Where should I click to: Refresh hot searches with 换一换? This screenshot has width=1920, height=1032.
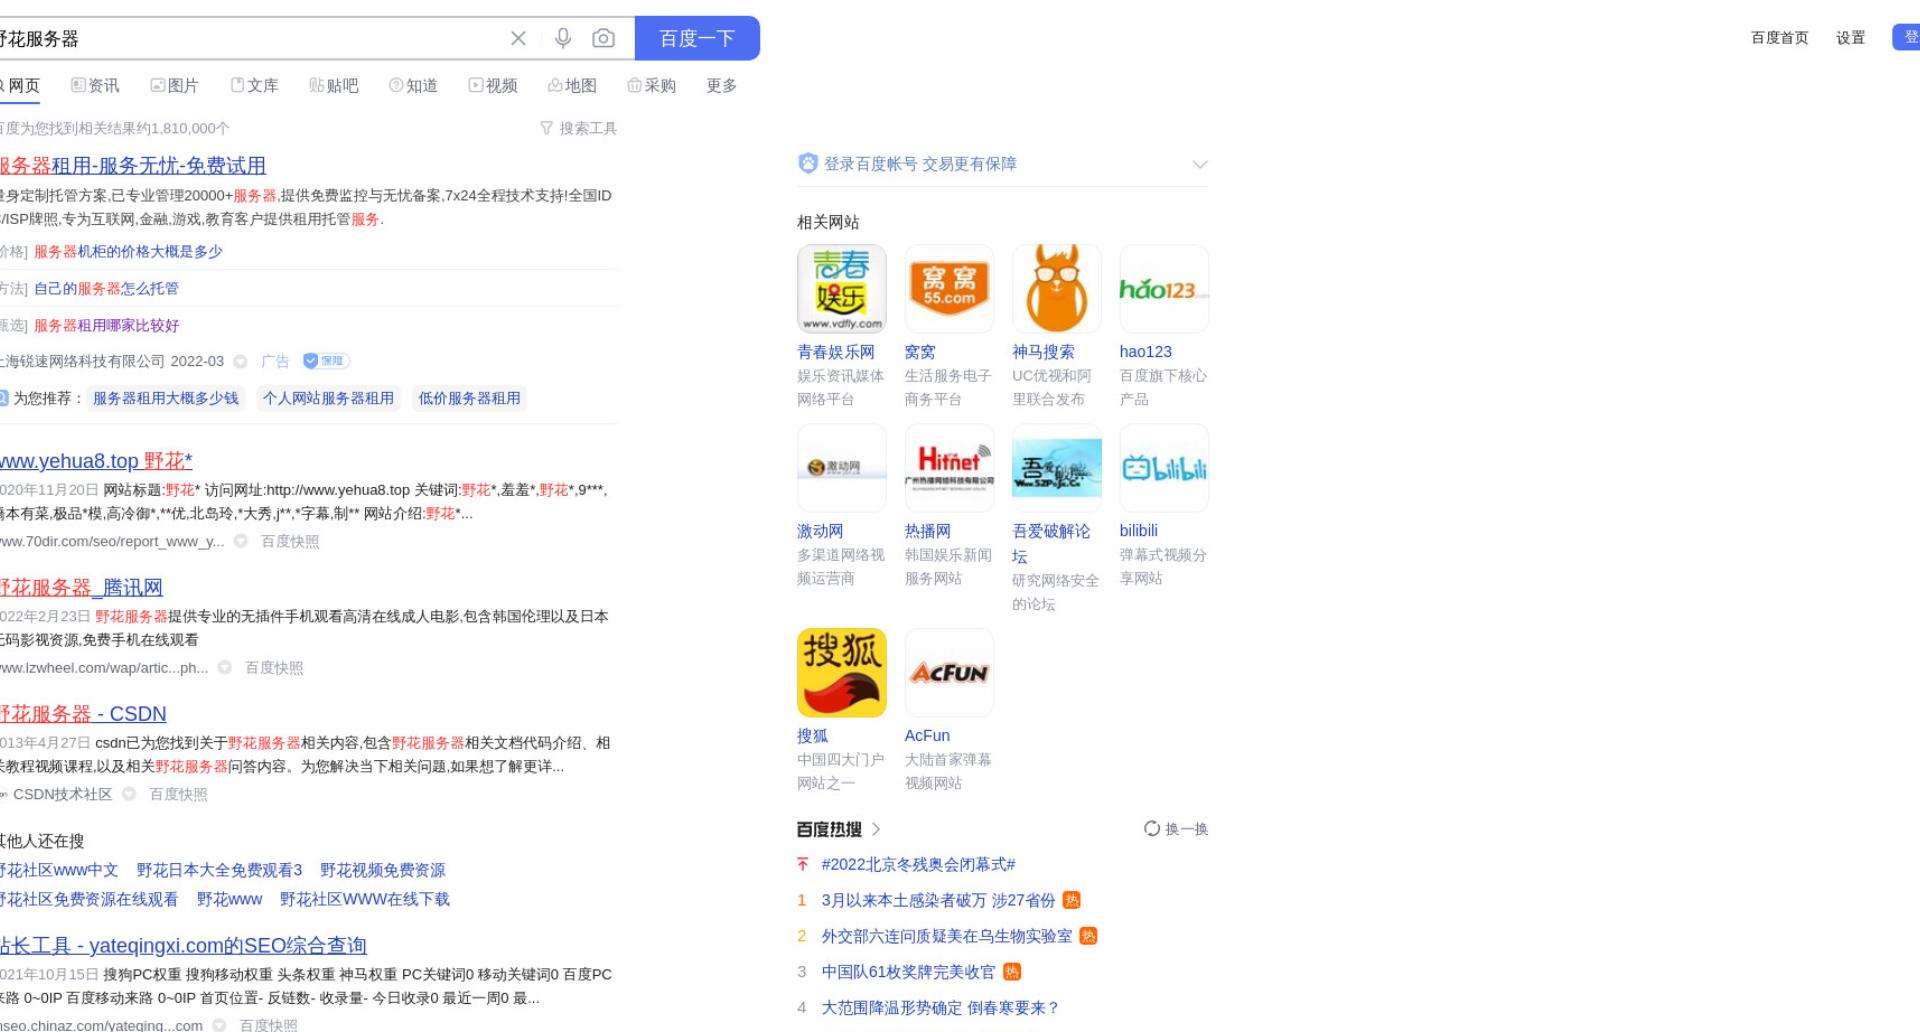tap(1176, 829)
